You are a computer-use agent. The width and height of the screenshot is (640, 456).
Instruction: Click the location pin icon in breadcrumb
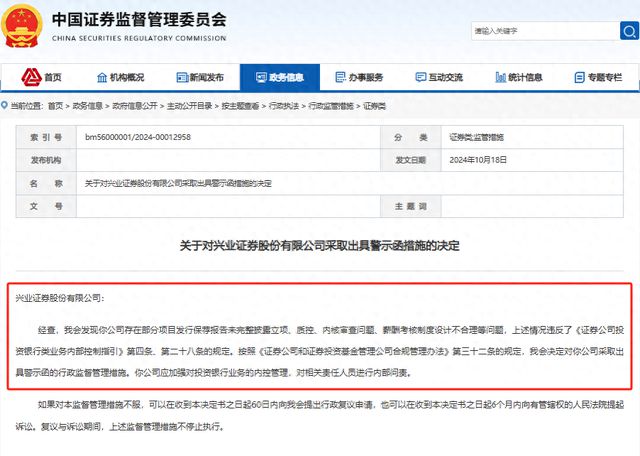(4, 106)
